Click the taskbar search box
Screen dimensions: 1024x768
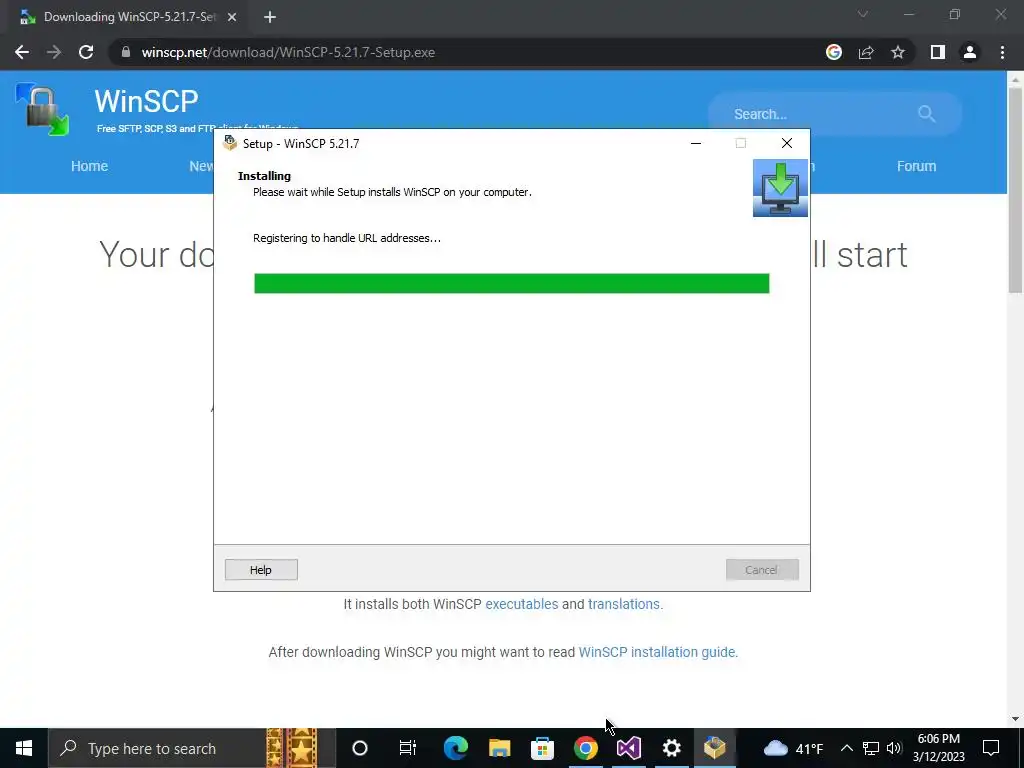[x=192, y=748]
